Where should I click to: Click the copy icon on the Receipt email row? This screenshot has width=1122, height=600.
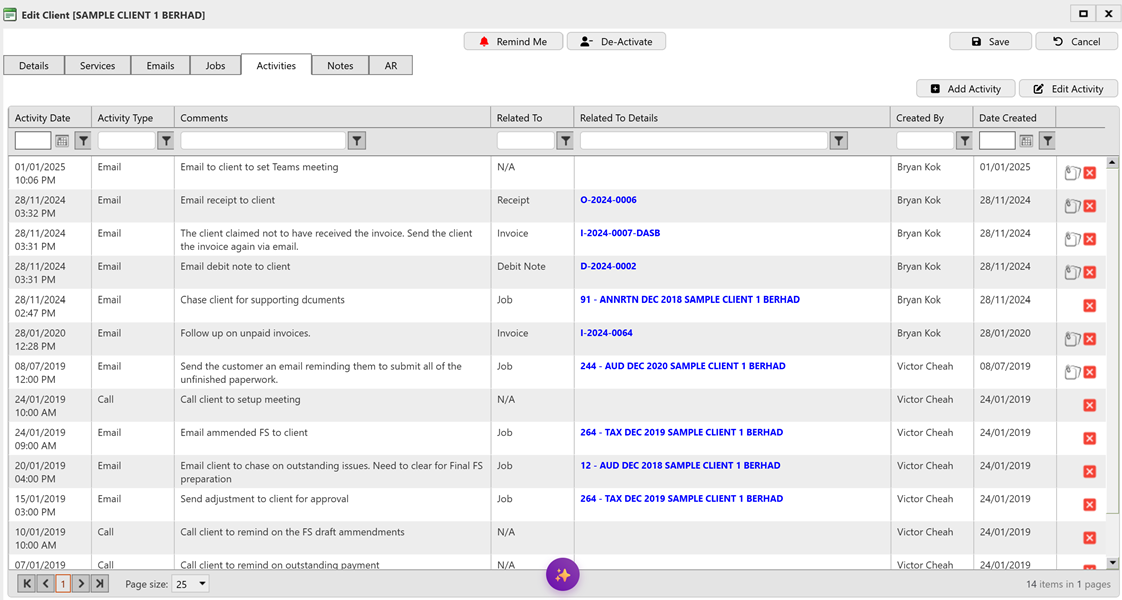click(1073, 205)
